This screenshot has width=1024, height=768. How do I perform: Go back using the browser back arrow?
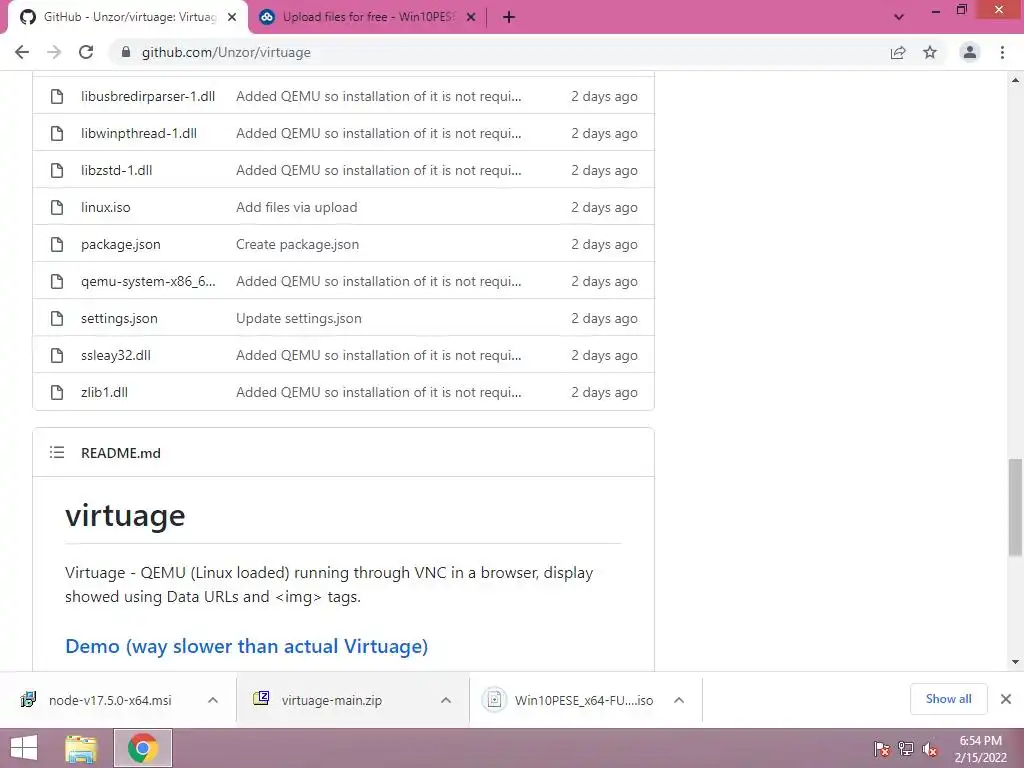[x=22, y=52]
